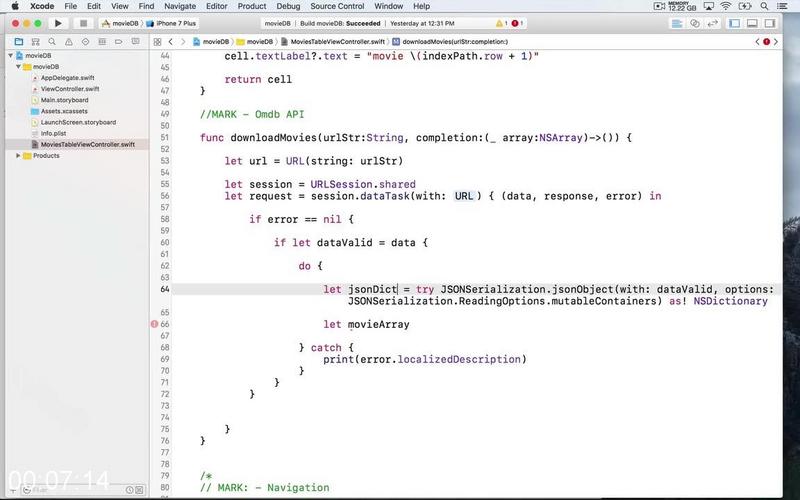Screen dimensions: 800x500
Task: Toggle the Debug area visibility
Action: tap(752, 23)
